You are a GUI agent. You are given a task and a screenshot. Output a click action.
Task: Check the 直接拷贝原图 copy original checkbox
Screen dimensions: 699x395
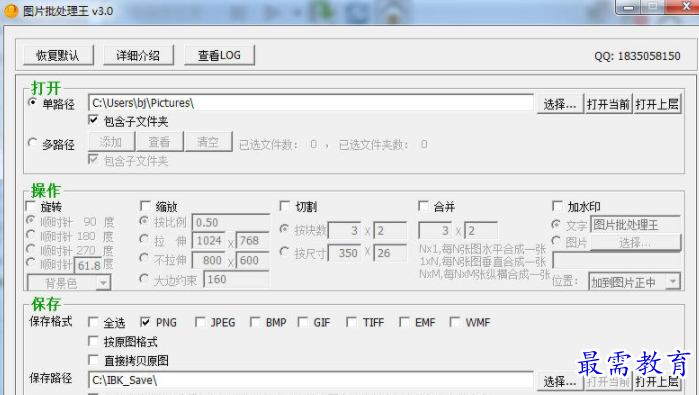[93, 360]
